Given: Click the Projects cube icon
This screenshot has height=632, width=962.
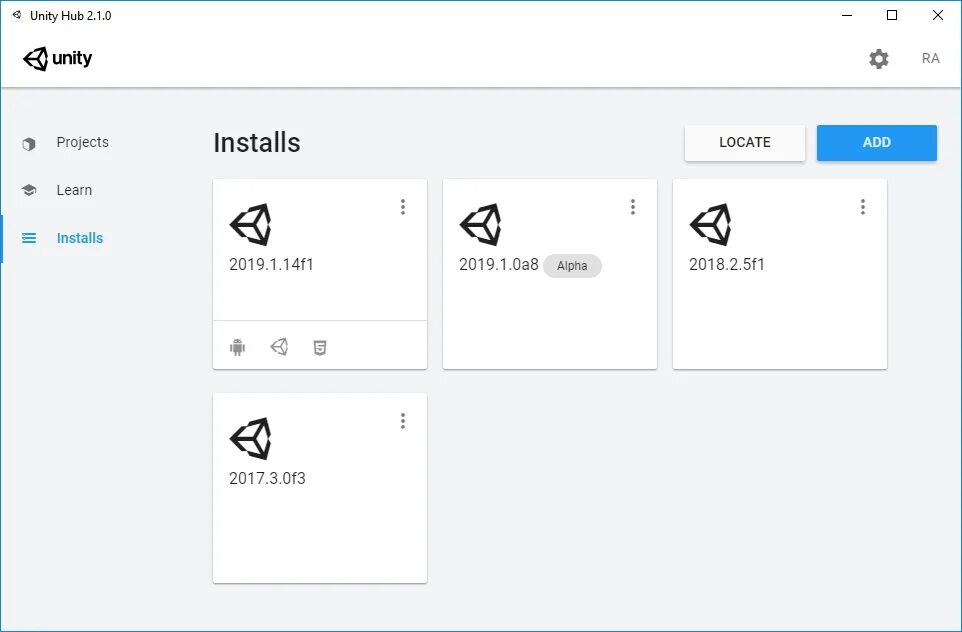Looking at the screenshot, I should point(29,144).
